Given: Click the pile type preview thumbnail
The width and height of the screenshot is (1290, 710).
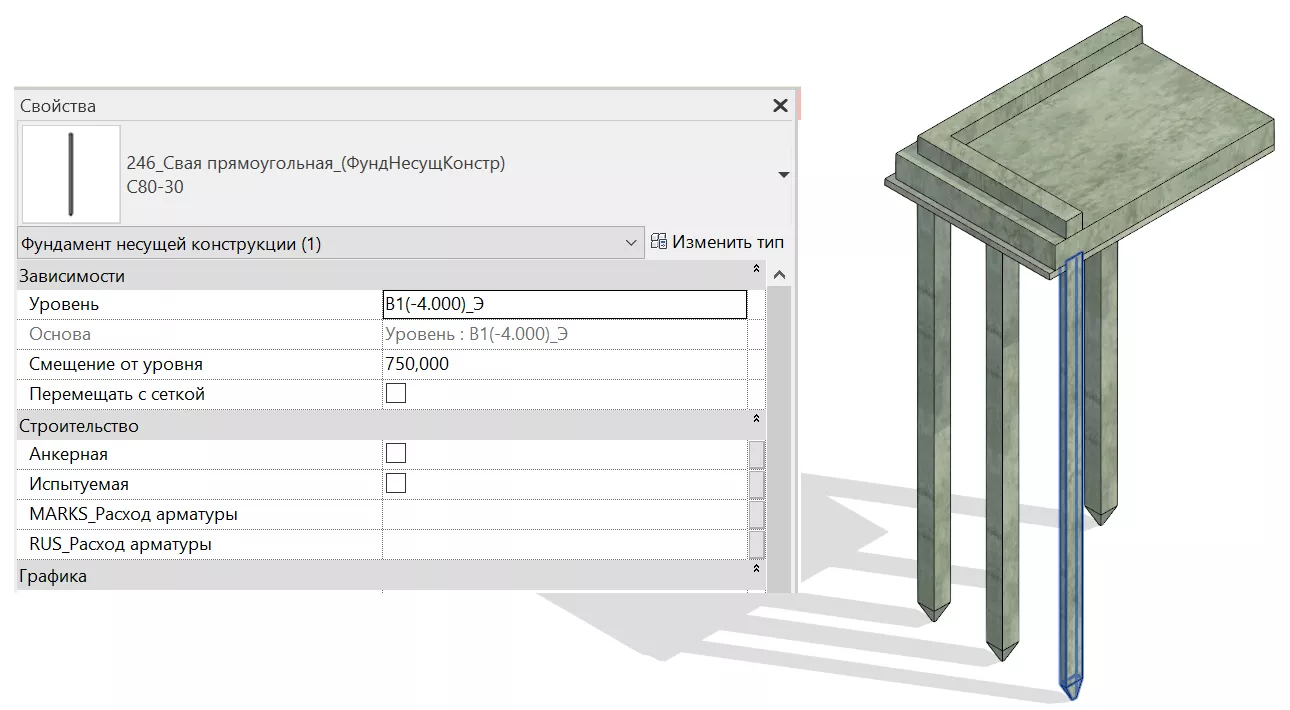Looking at the screenshot, I should [71, 174].
